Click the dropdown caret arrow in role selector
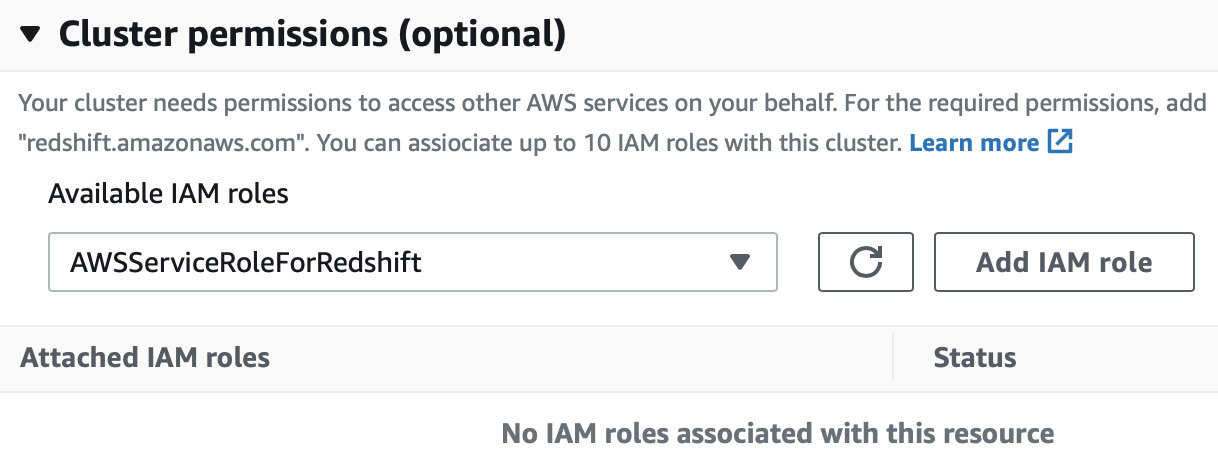 (x=739, y=262)
